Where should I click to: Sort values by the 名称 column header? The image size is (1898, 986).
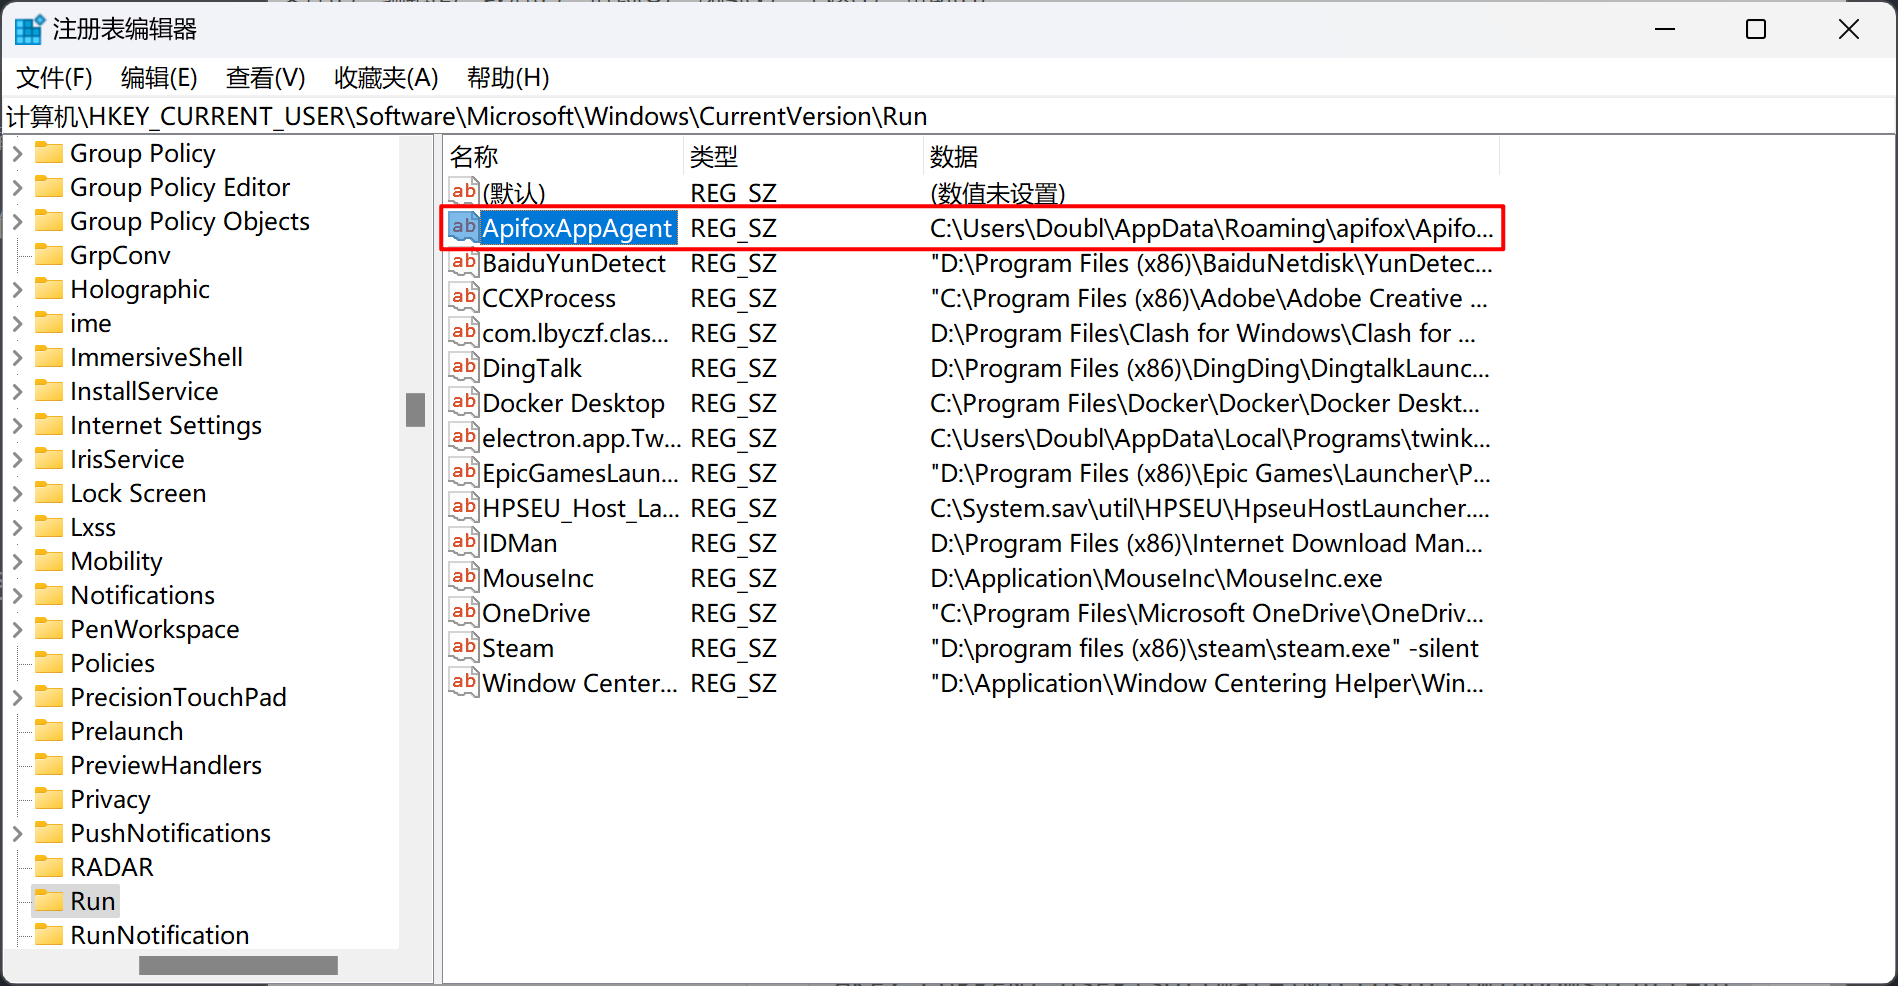pos(563,156)
